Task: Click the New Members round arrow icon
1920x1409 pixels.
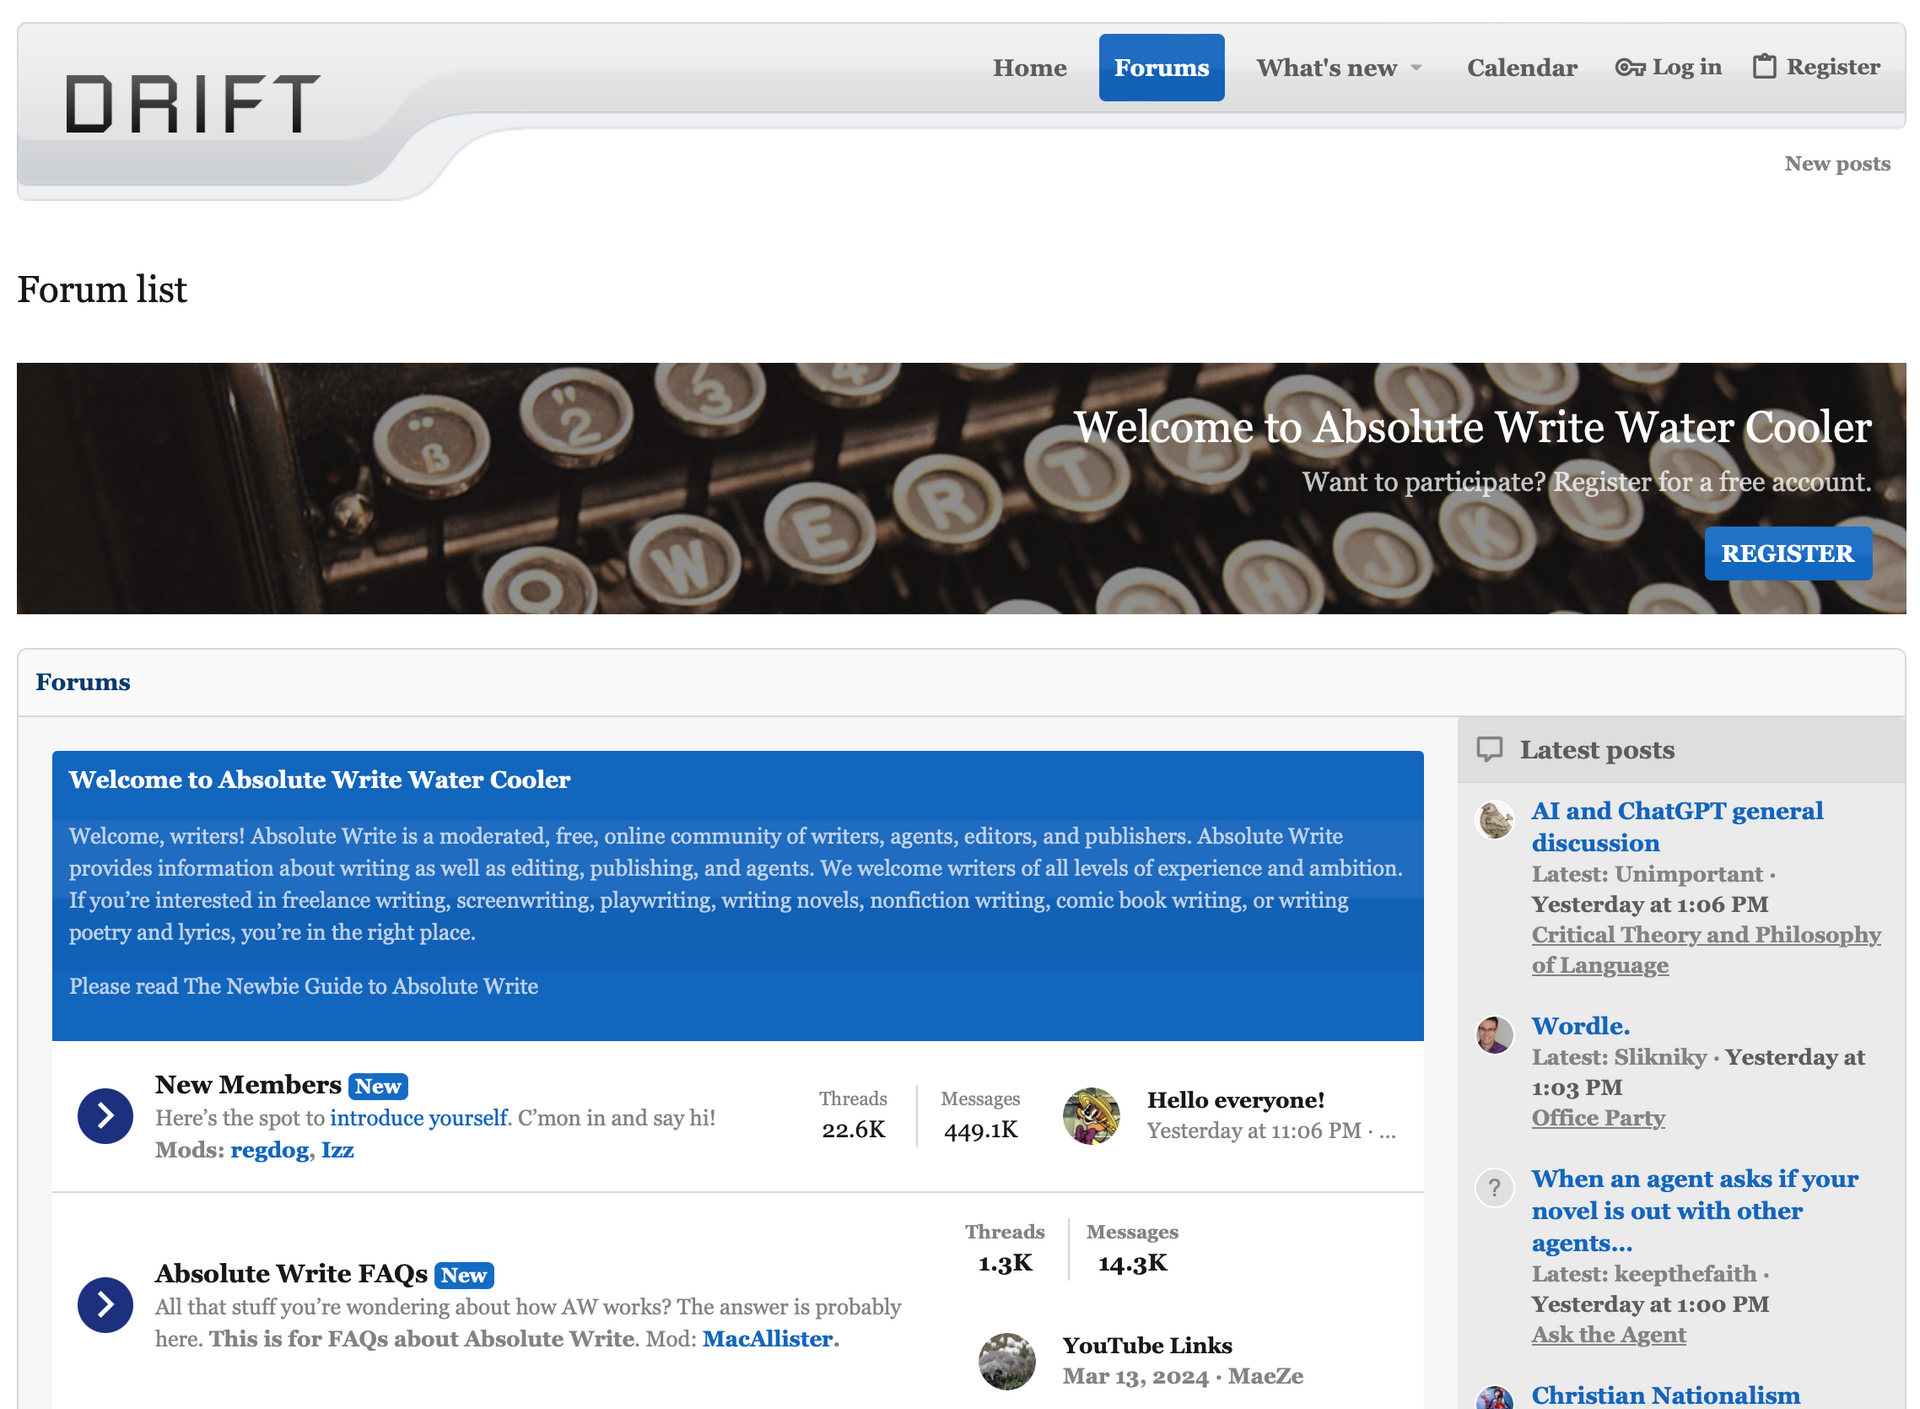Action: coord(105,1116)
